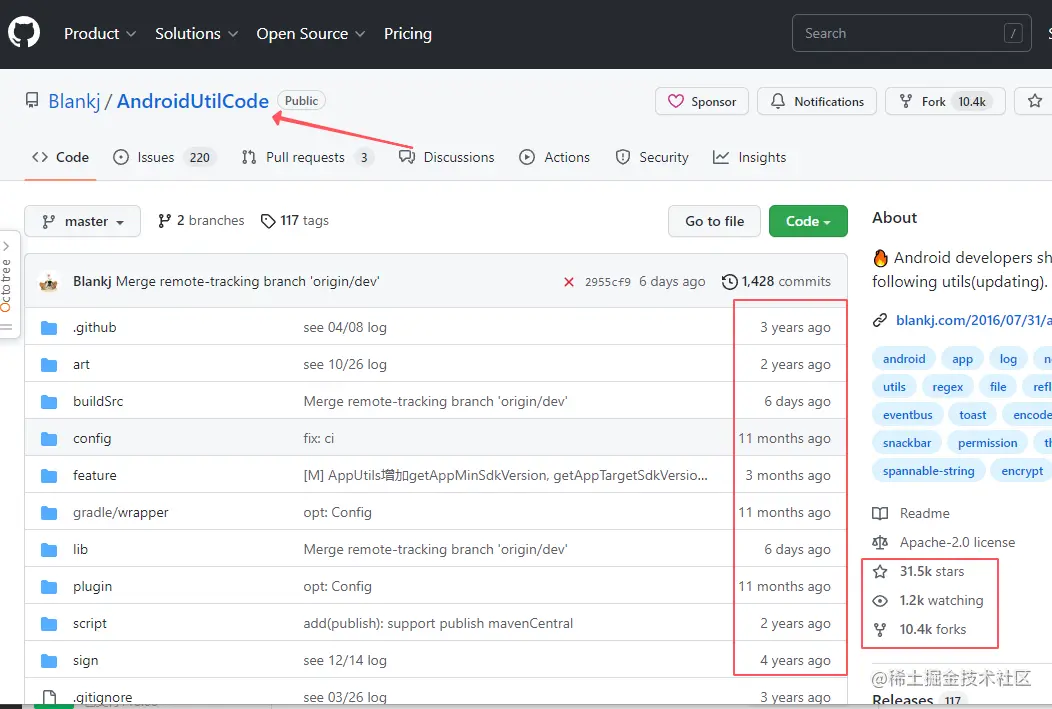Screen dimensions: 1052x709
Task: Open the Open Source dropdown menu
Action: (x=311, y=34)
